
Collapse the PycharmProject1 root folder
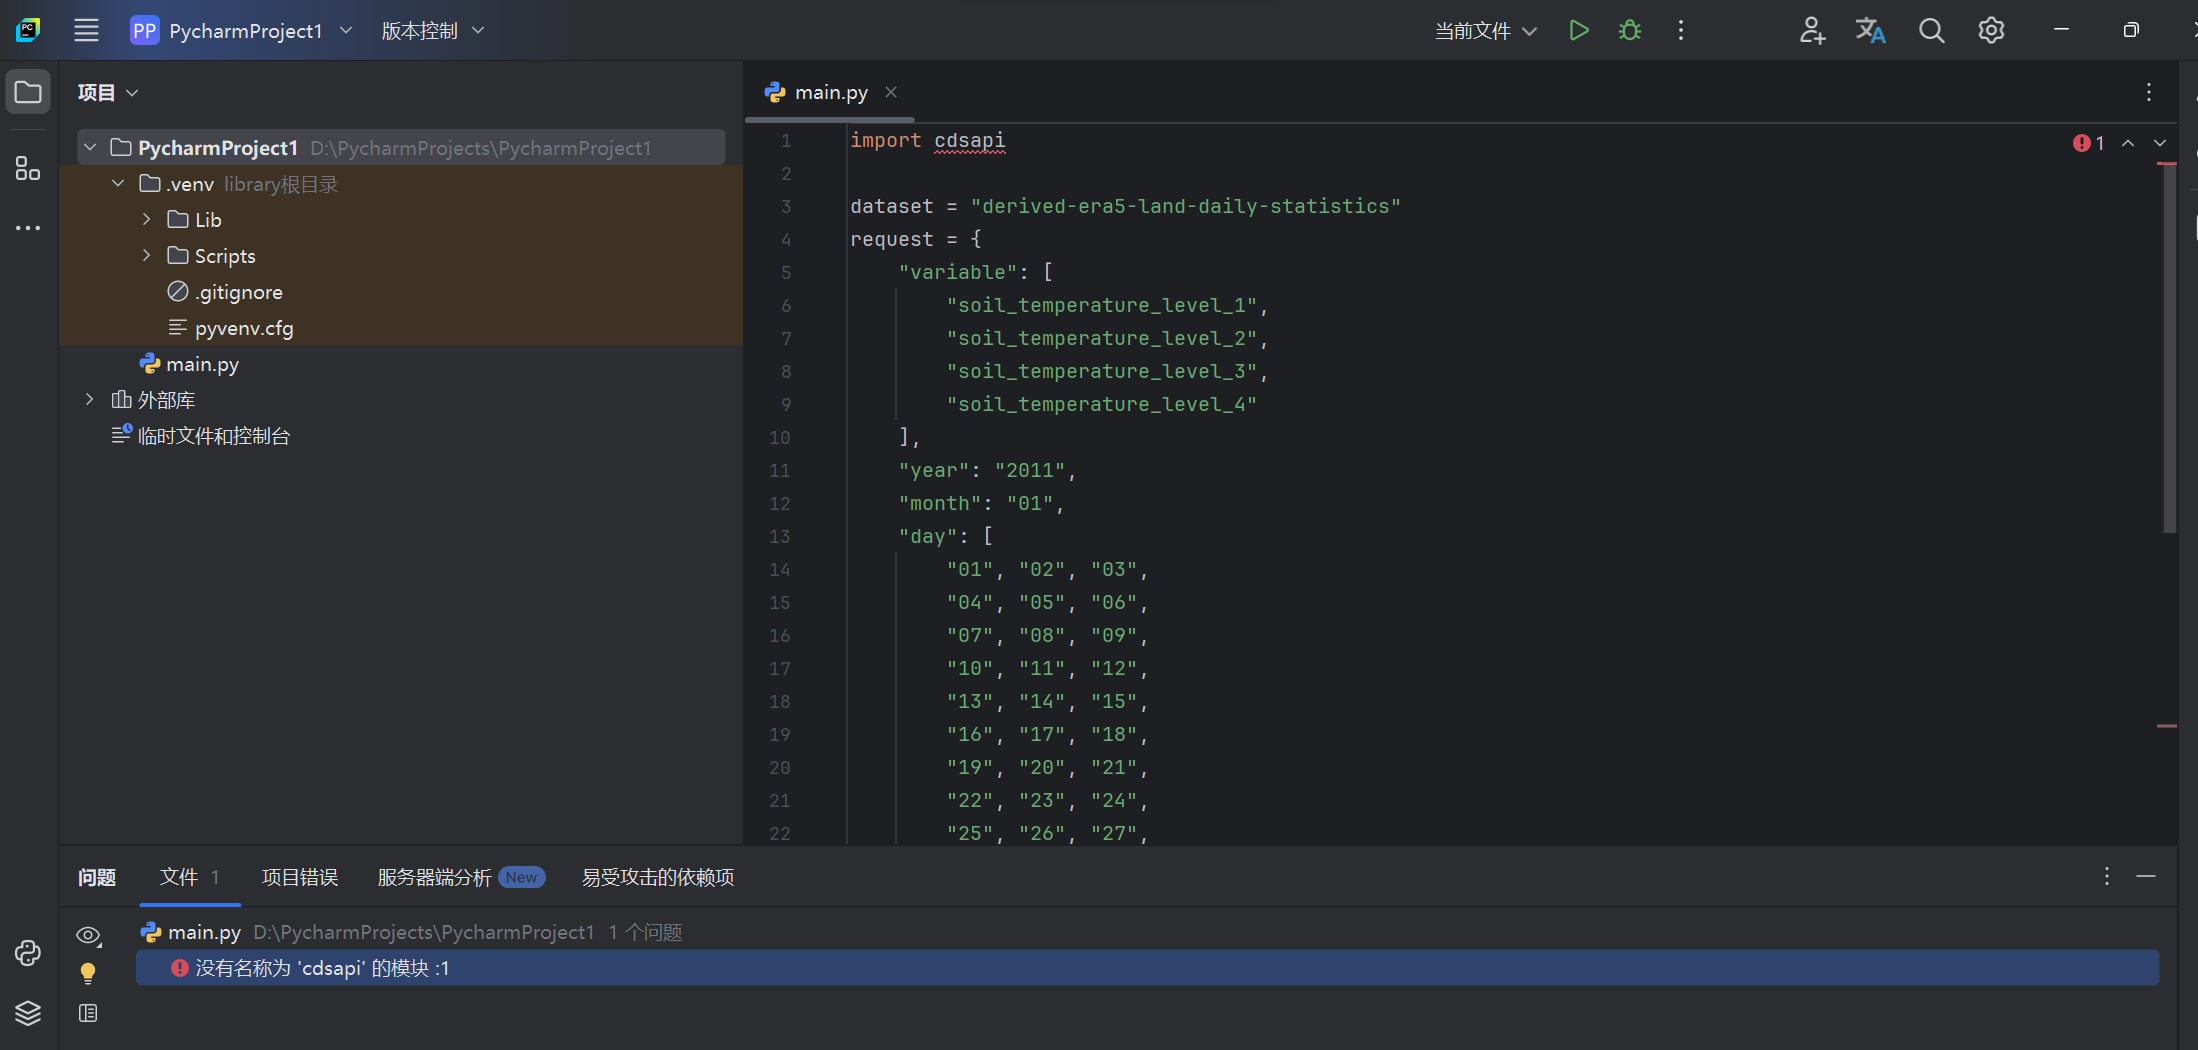point(90,148)
